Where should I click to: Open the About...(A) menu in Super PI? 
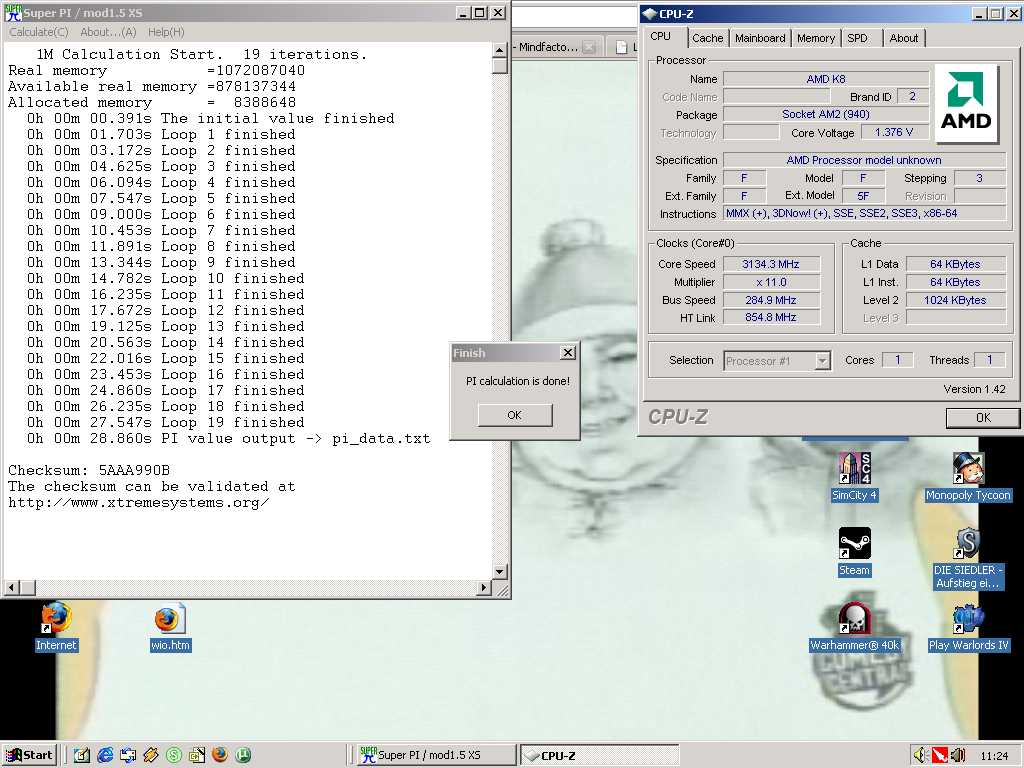(108, 32)
